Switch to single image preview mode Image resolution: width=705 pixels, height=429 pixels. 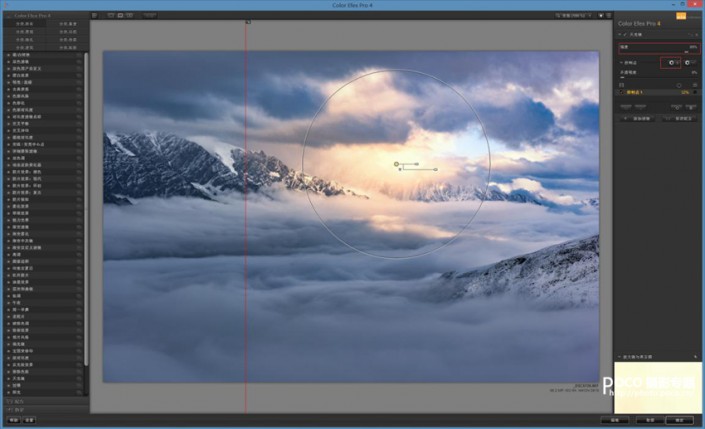109,16
